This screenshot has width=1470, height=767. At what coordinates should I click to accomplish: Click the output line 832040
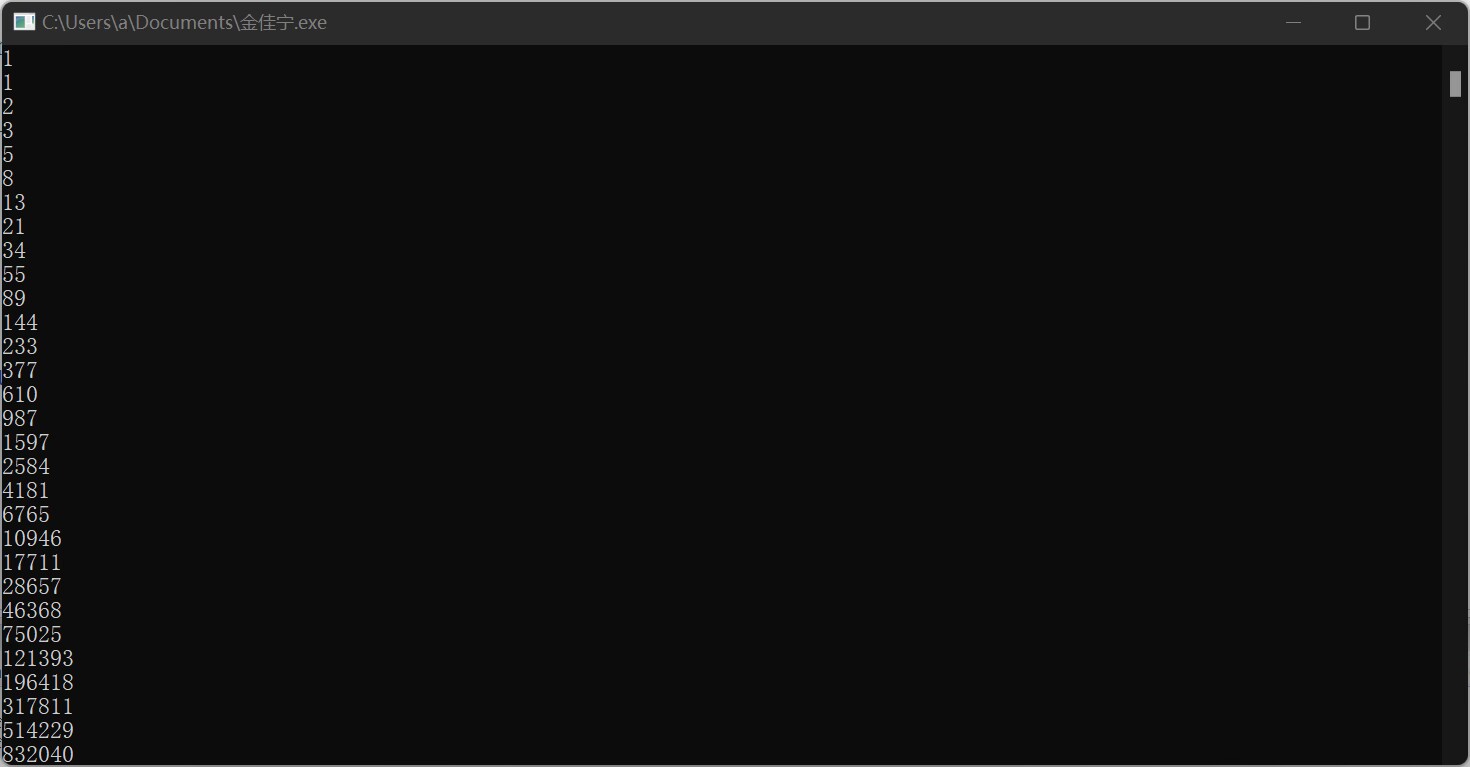38,754
